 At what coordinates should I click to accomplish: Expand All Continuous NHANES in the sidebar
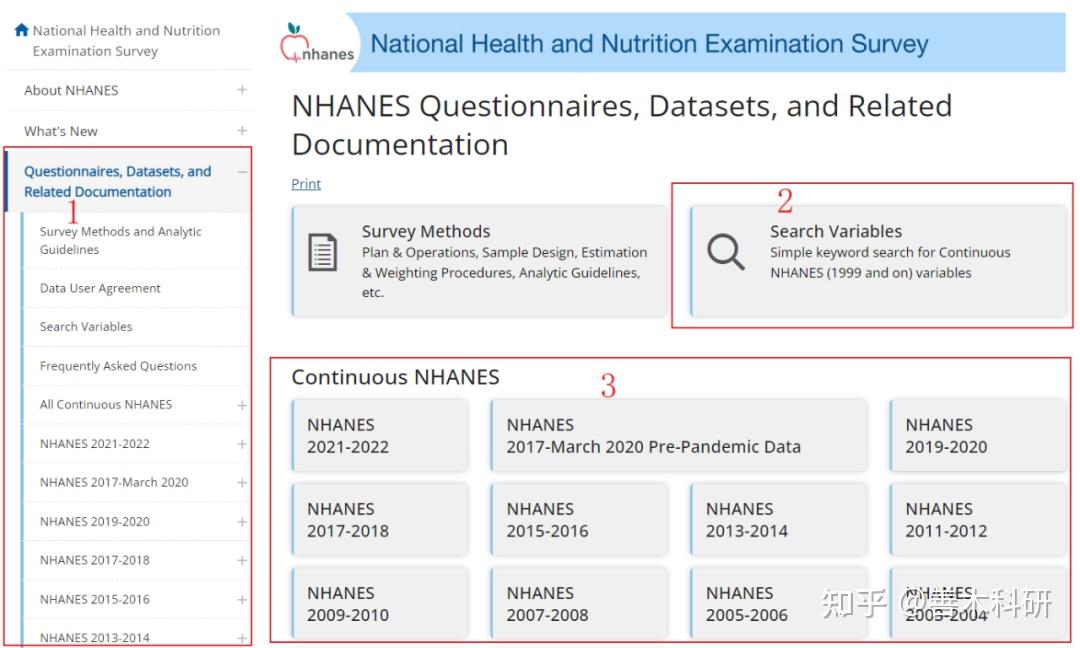(x=240, y=404)
